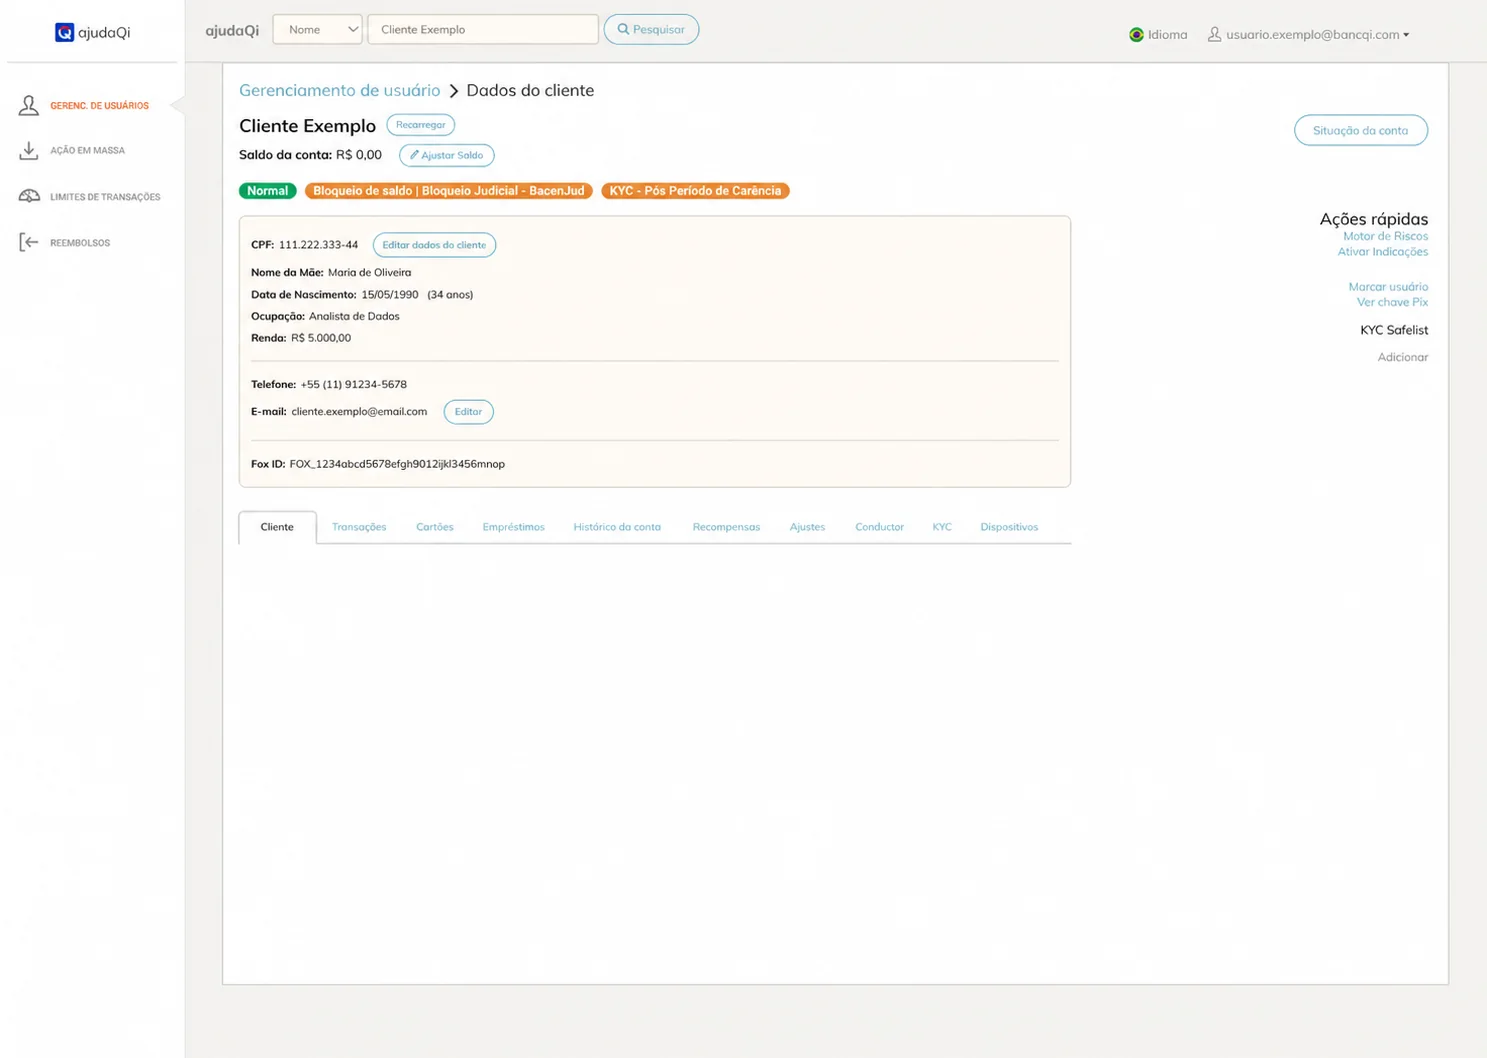The image size is (1487, 1058).
Task: Switch to the Ajustes tab
Action: click(807, 527)
